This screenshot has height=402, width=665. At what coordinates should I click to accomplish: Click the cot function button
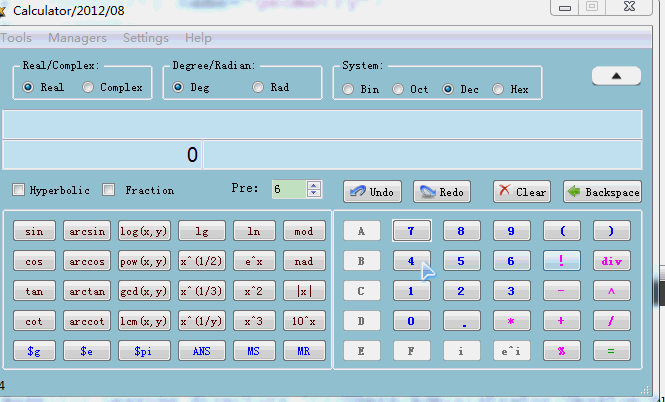coord(34,321)
